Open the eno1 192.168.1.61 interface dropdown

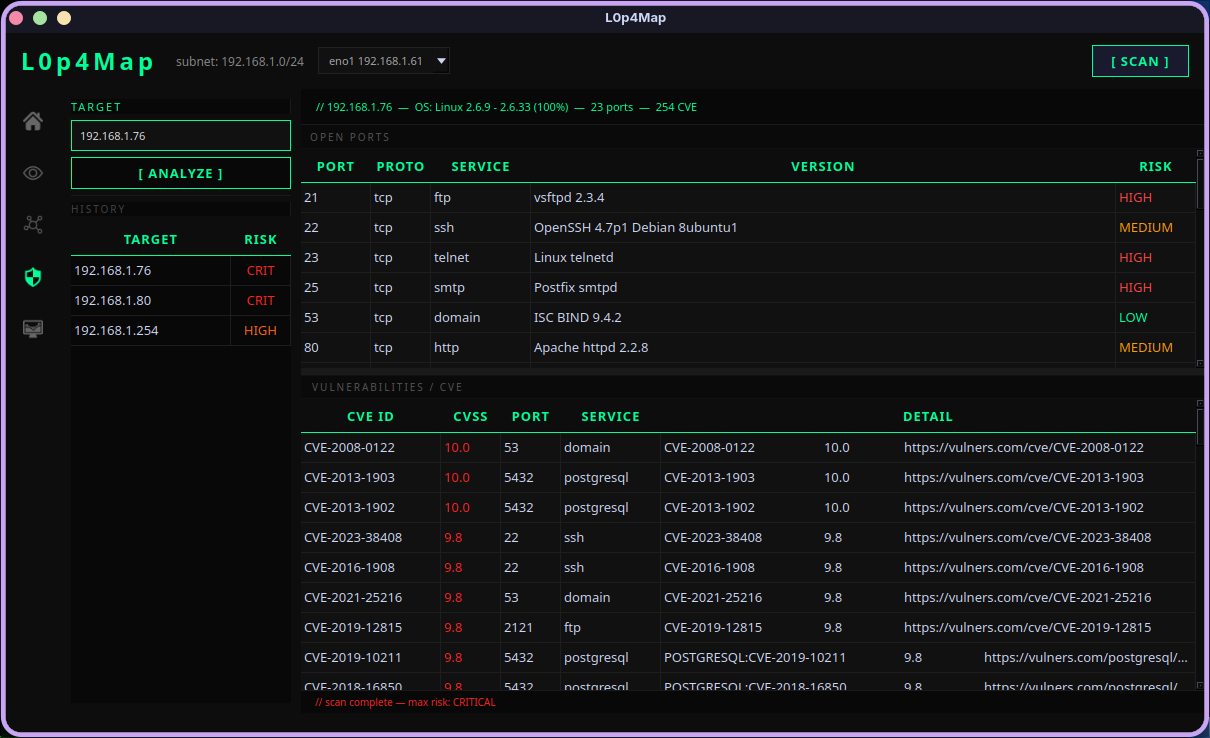point(384,61)
